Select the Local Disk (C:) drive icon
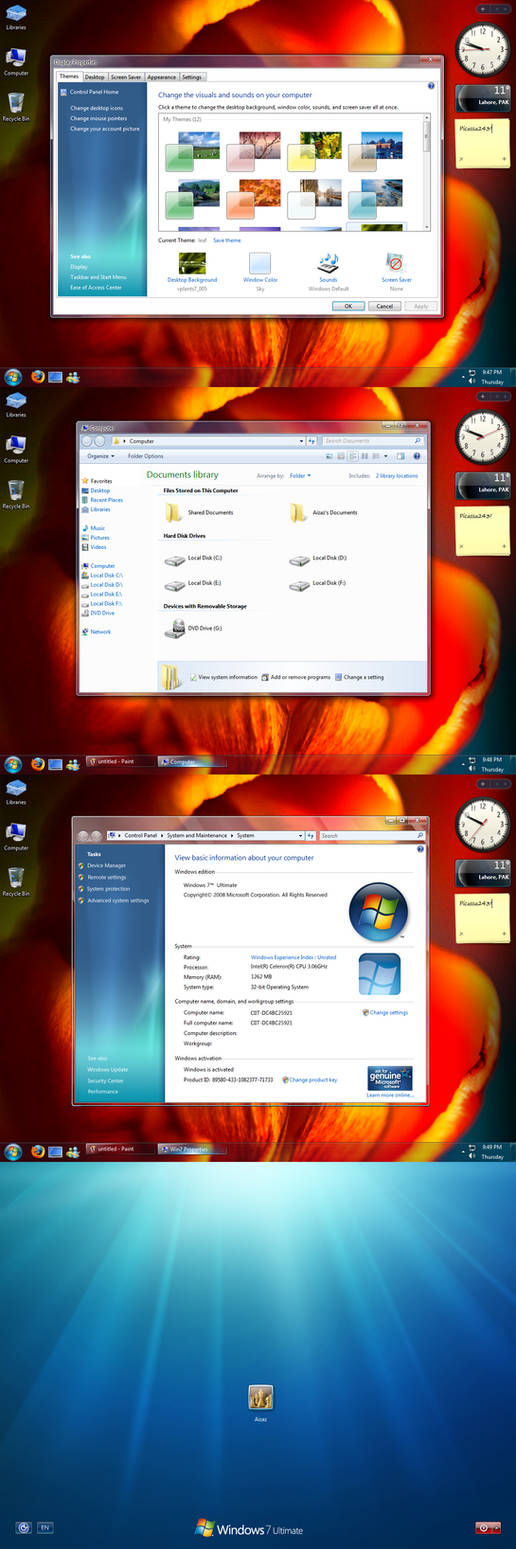This screenshot has width=516, height=1549. [174, 560]
